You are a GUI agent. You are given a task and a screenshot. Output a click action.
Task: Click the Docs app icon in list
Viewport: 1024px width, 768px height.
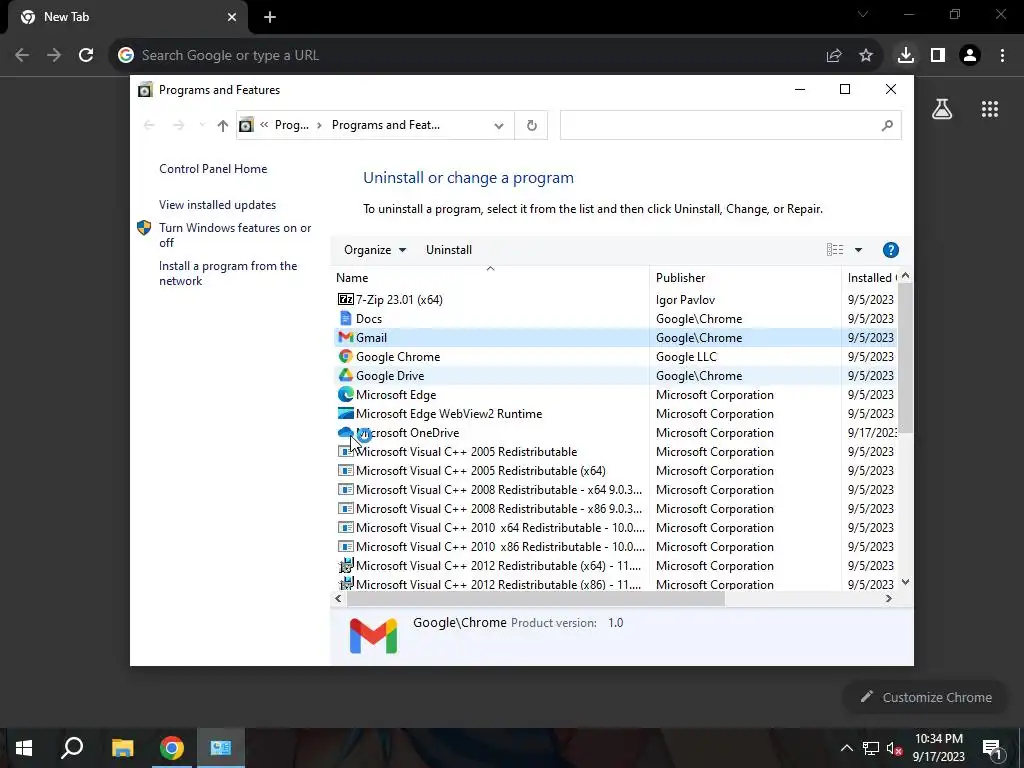coord(345,319)
